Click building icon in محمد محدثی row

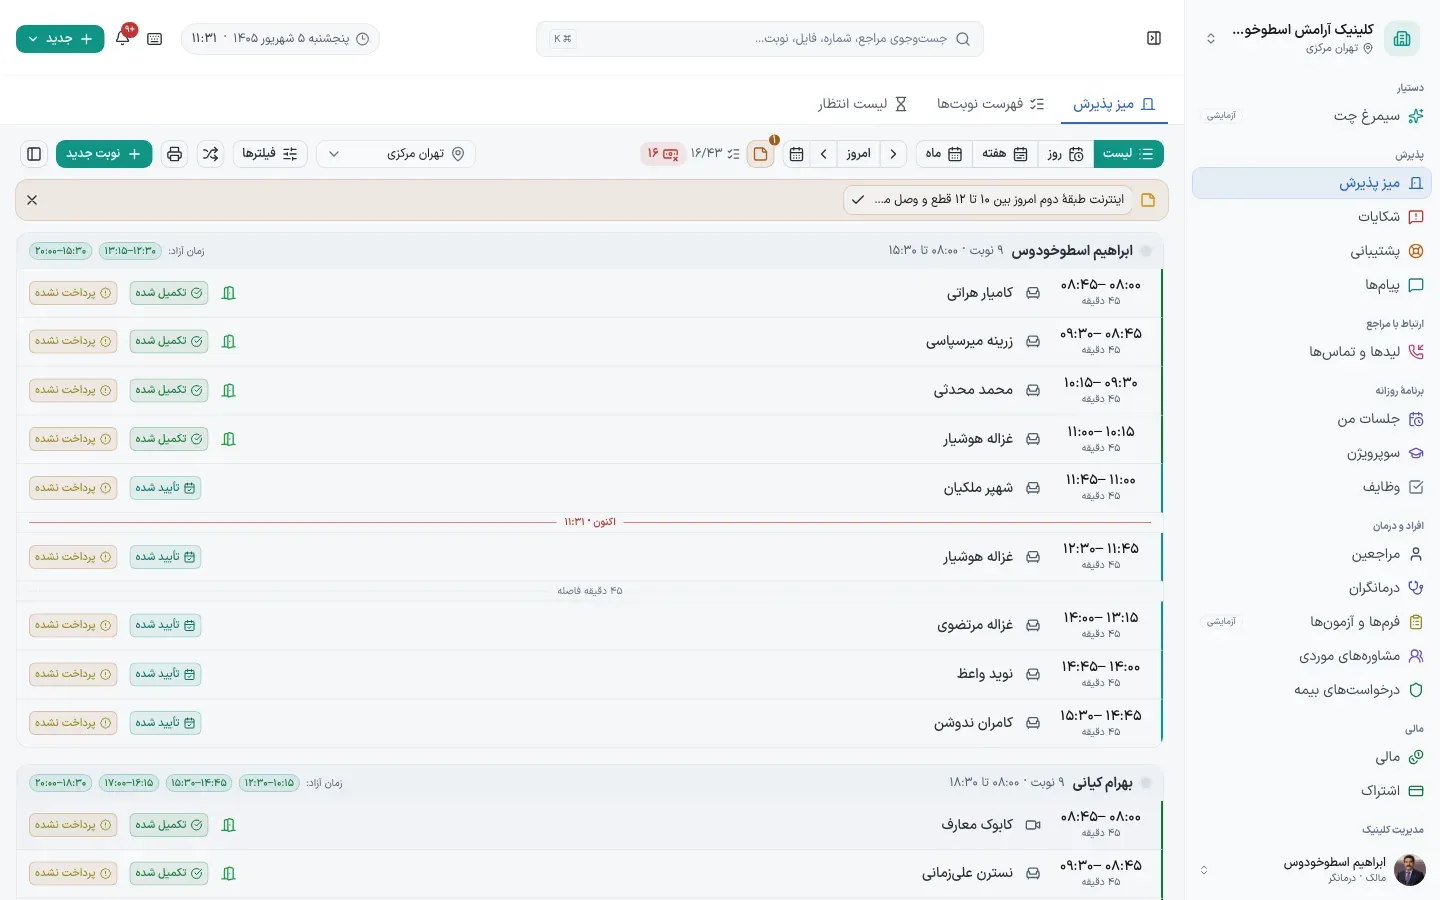(228, 390)
